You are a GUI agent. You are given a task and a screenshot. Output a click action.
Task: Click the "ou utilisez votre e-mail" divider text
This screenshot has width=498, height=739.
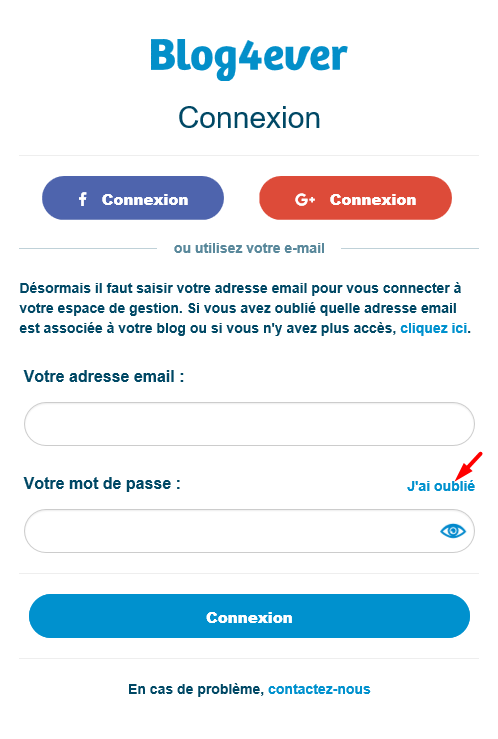(249, 248)
